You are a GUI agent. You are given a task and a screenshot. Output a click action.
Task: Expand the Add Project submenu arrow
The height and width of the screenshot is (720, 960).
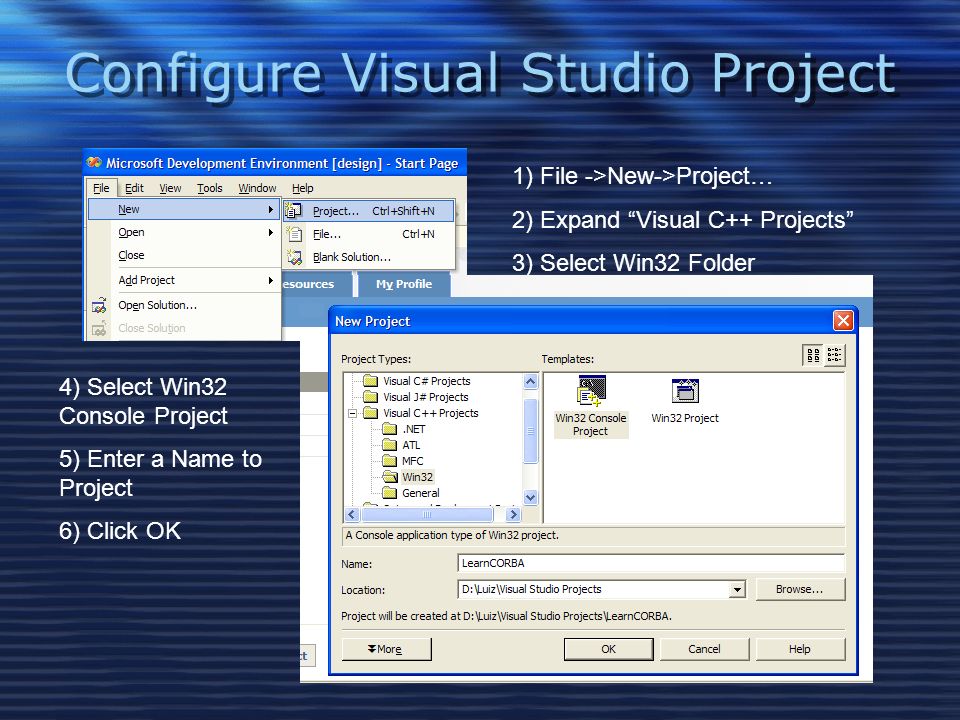point(270,280)
